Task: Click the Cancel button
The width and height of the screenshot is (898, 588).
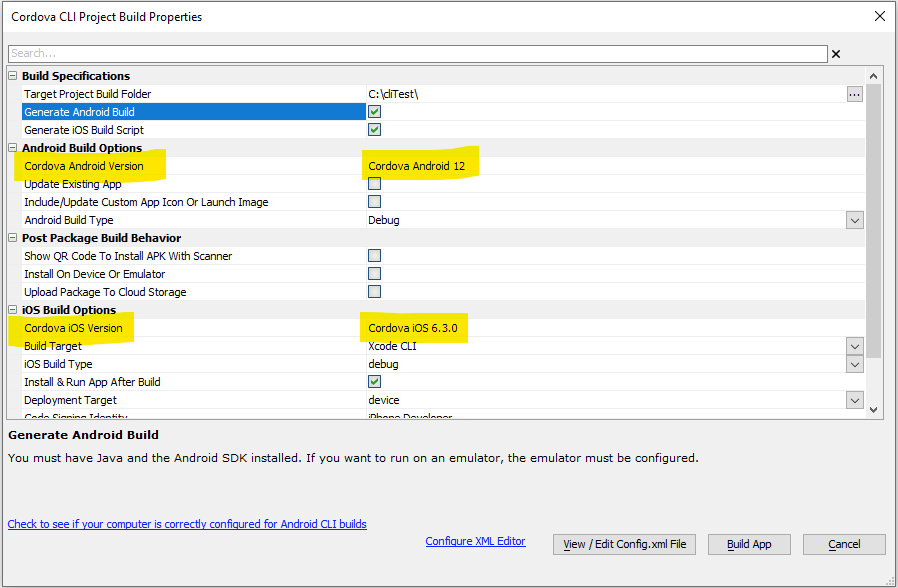Action: pyautogui.click(x=844, y=544)
